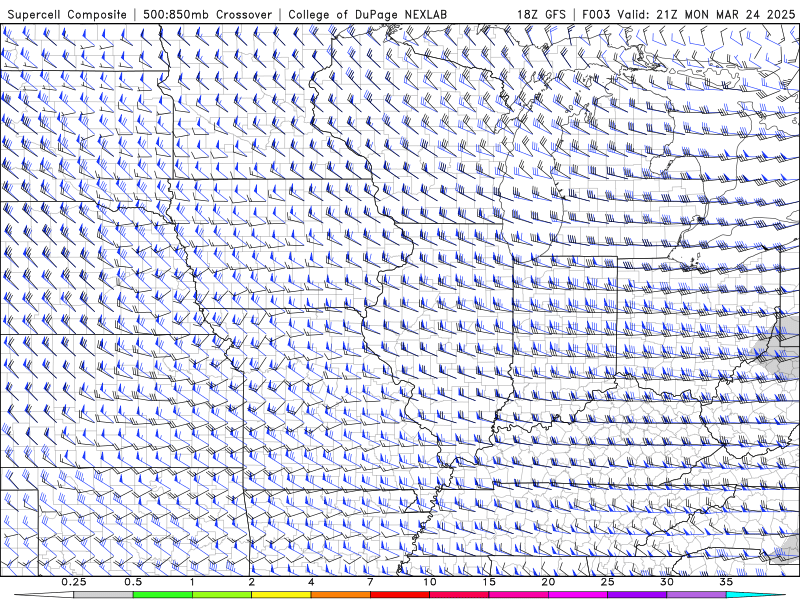
Task: Click the bright green color bar segment
Action: tap(163, 595)
